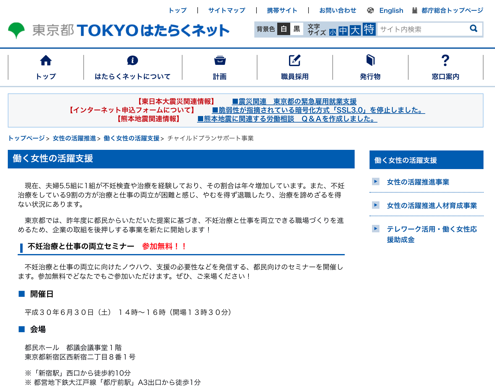Click the トップページ breadcrumb
Image resolution: width=495 pixels, height=389 pixels.
[x=26, y=138]
